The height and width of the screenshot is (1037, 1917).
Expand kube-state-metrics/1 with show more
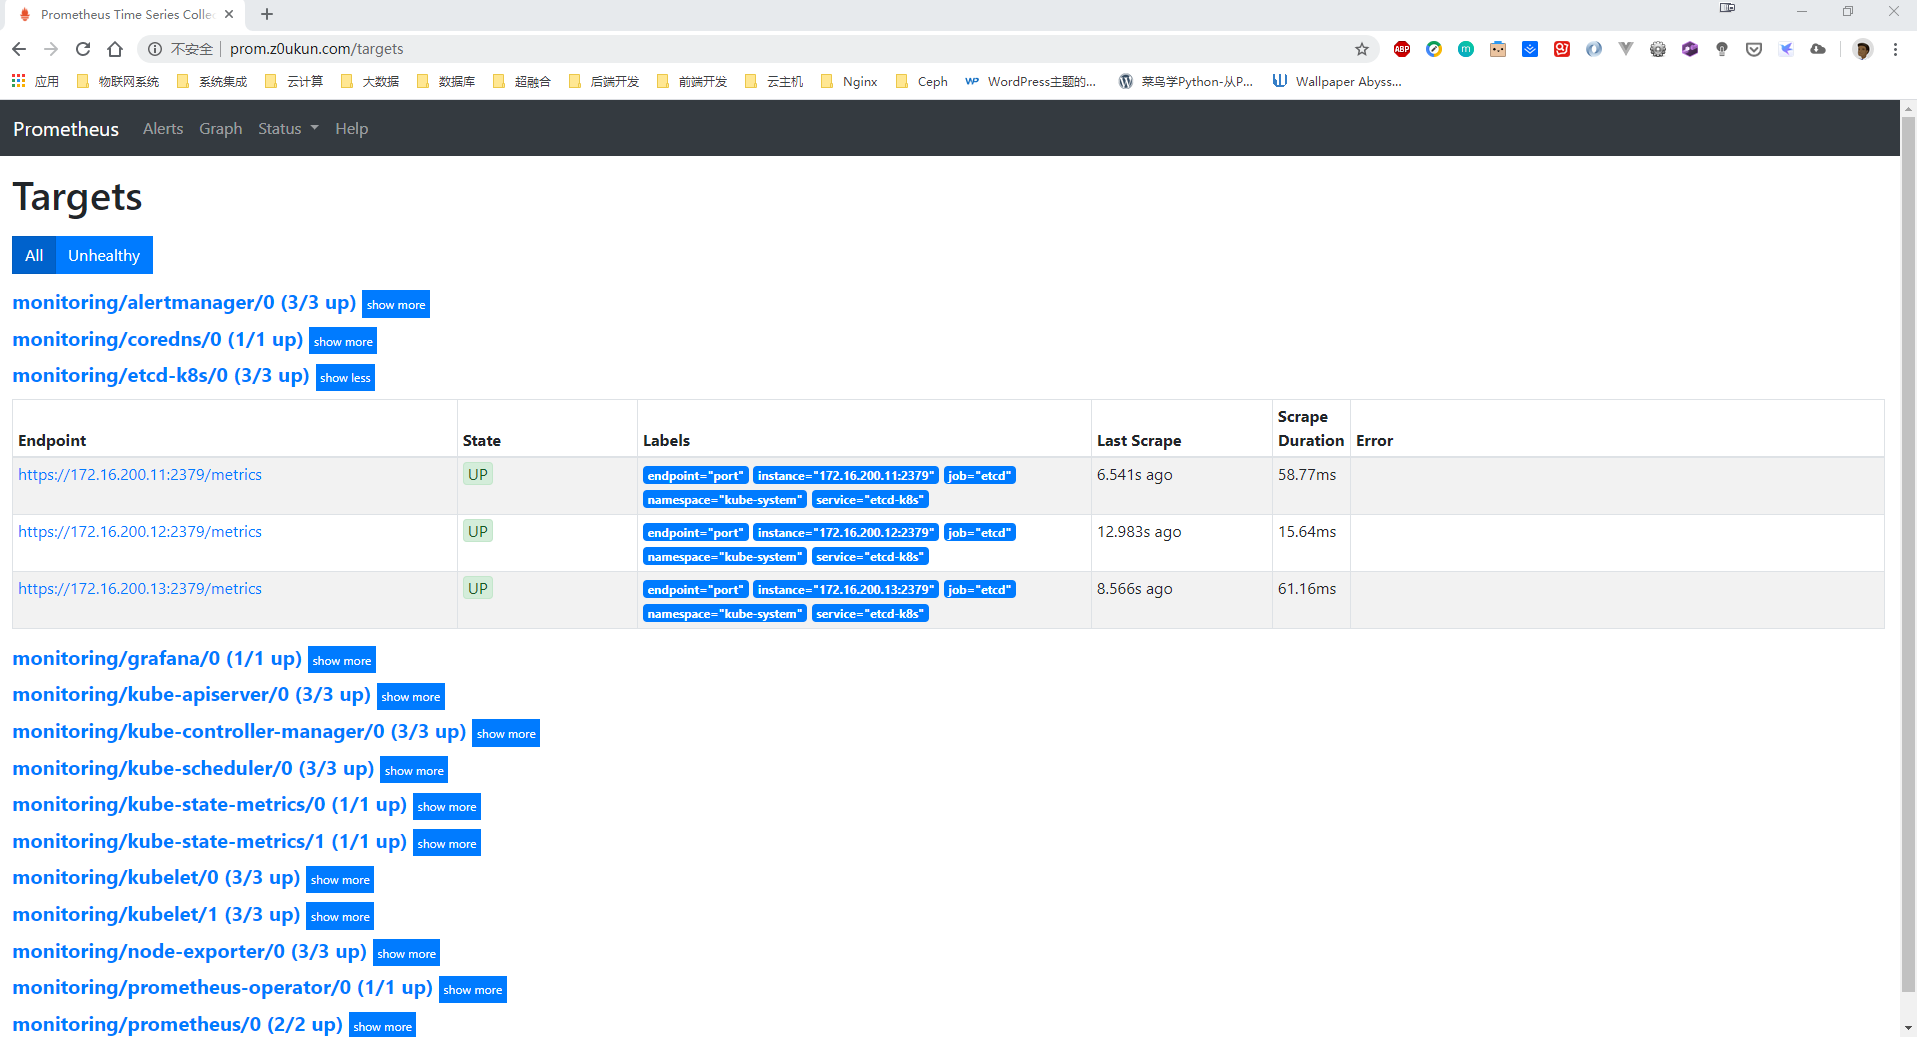[x=447, y=843]
